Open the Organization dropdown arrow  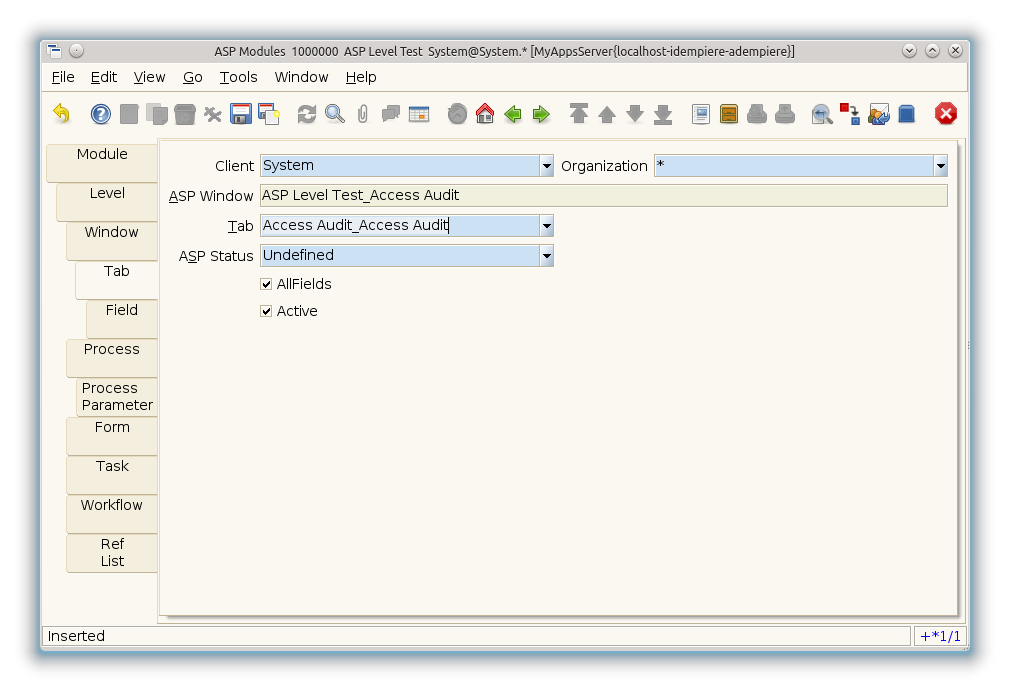(x=940, y=166)
